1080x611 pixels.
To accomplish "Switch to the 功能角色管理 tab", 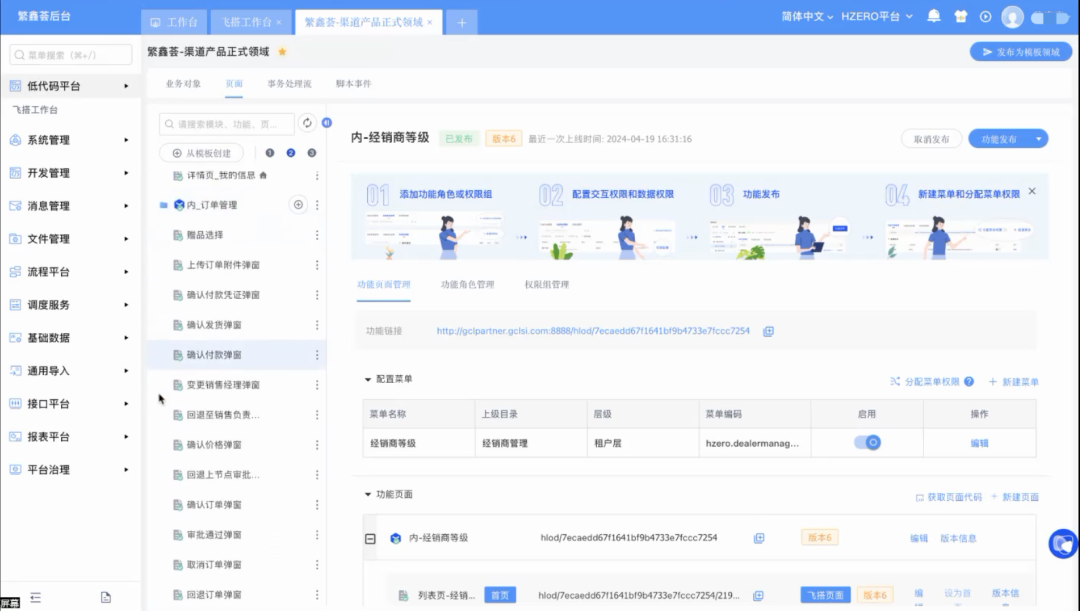I will coord(467,285).
